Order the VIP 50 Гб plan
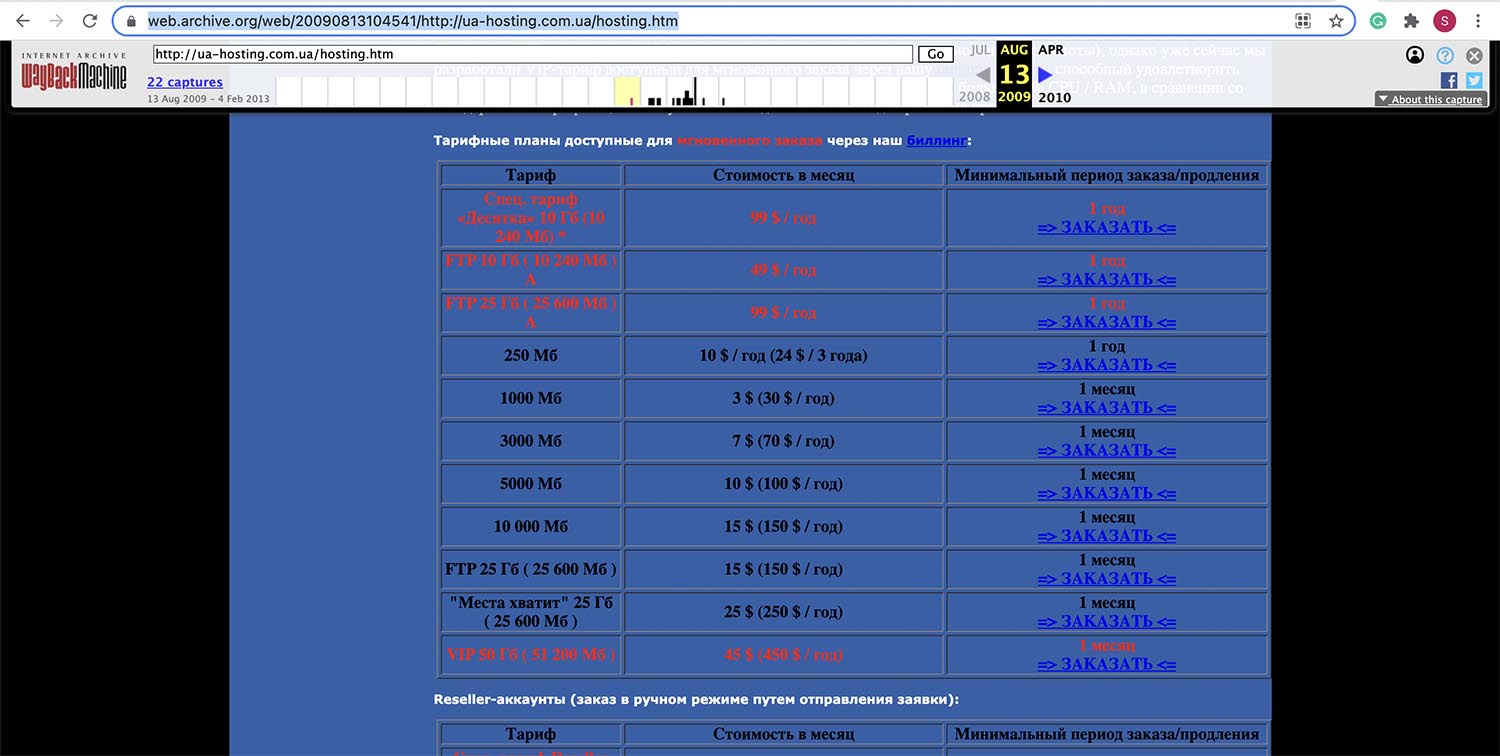This screenshot has width=1500, height=756. pyautogui.click(x=1107, y=664)
